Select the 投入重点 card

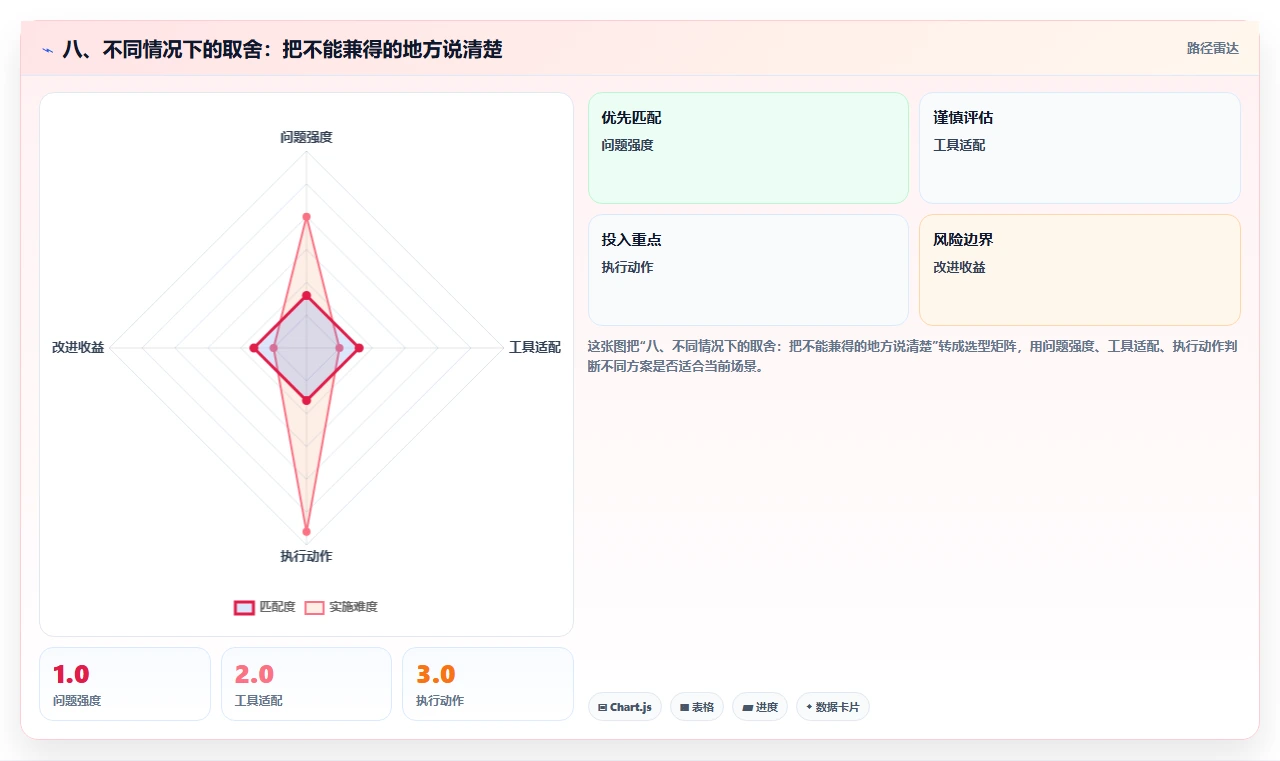pos(748,270)
